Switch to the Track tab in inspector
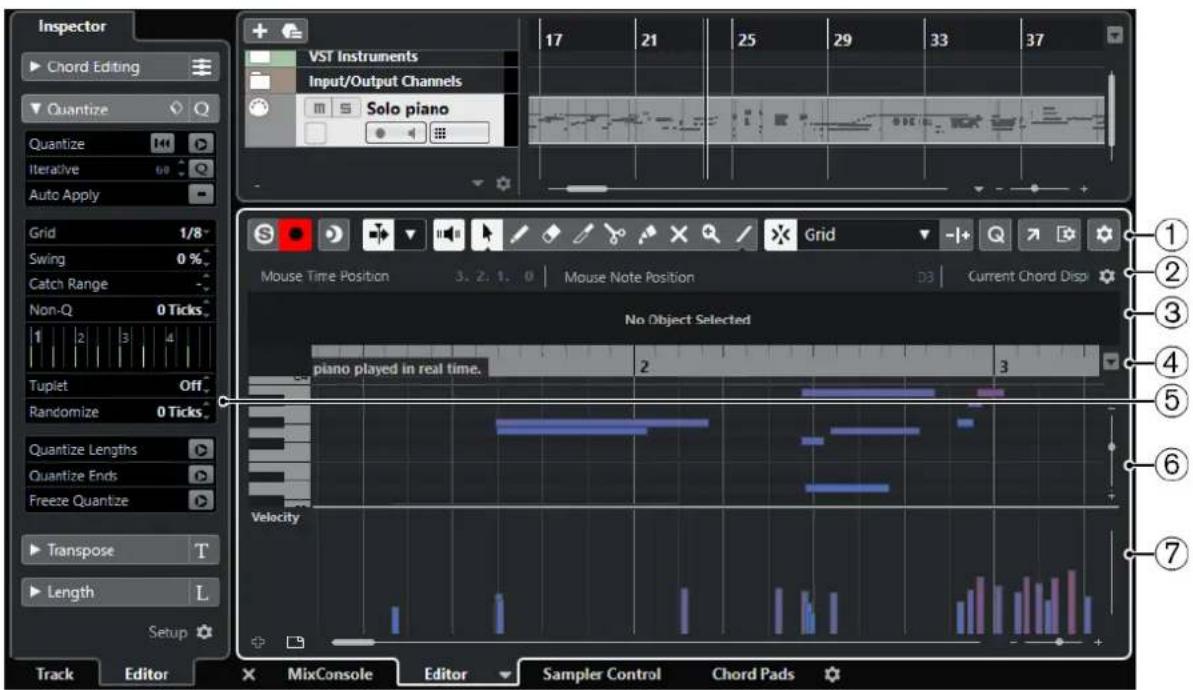Screen dimensions: 1193x690 click(x=54, y=674)
